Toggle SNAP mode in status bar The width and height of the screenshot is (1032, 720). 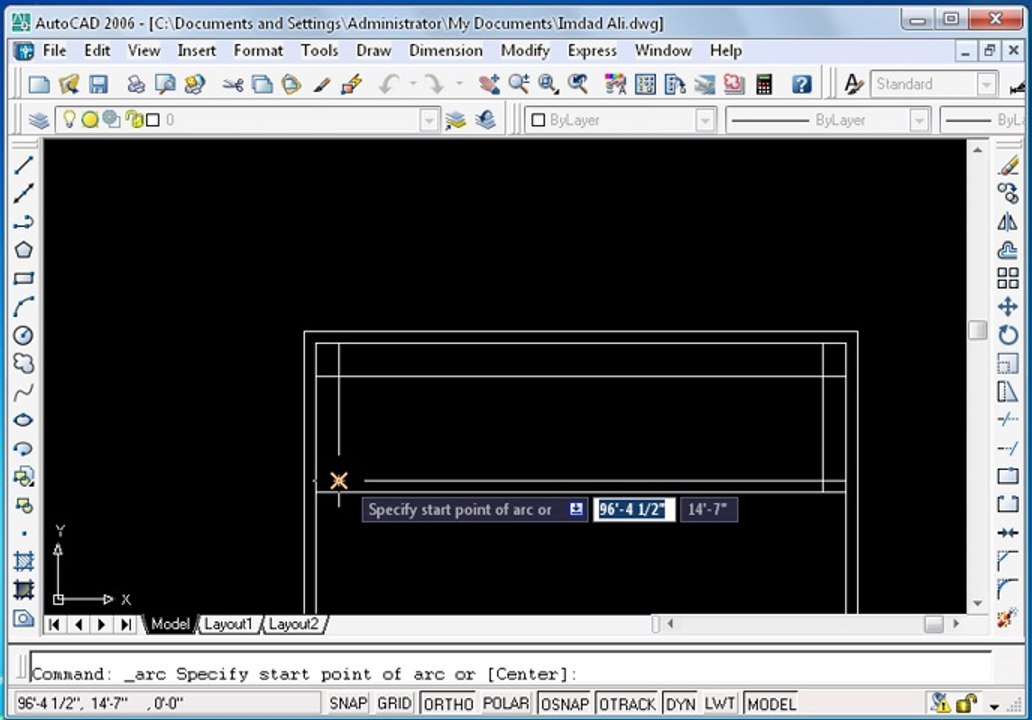coord(348,704)
